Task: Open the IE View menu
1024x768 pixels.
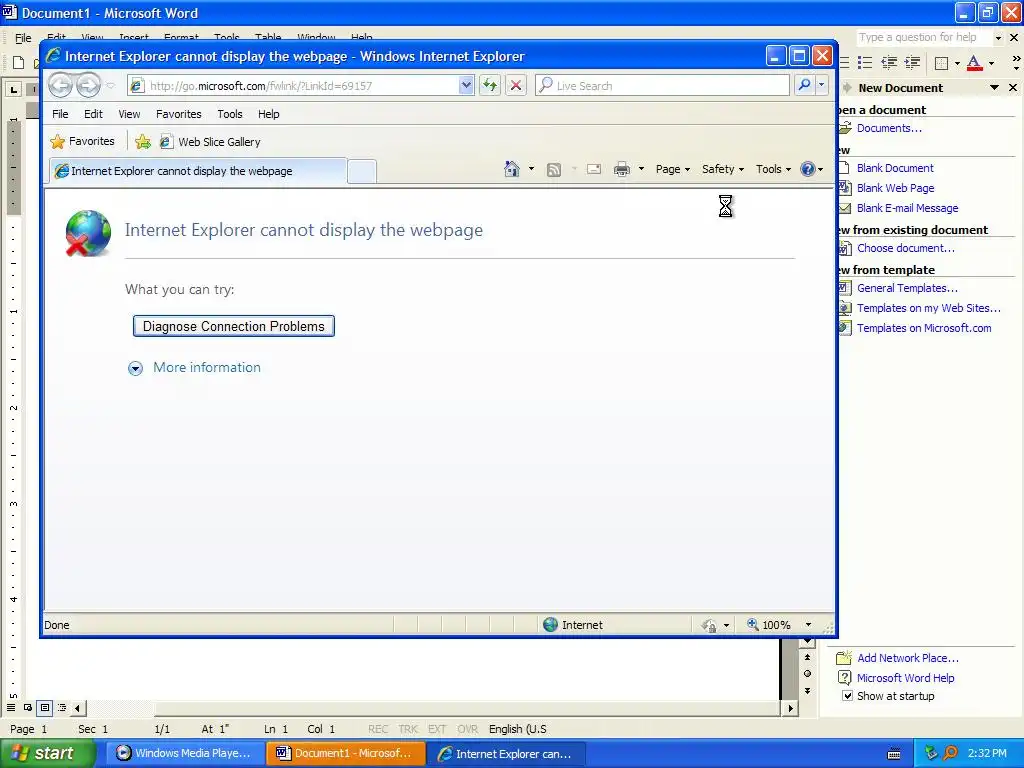Action: [129, 114]
